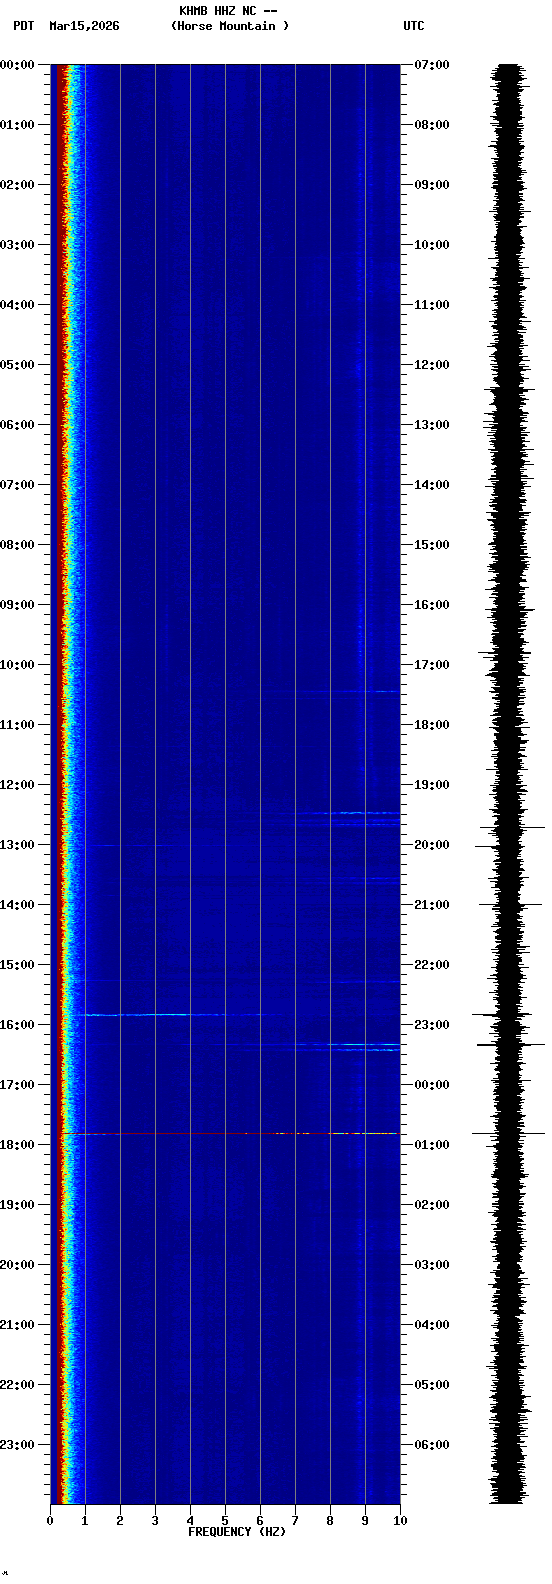Screen dimensions: 552x1584
Task: Click the PDT timezone label
Action: point(24,26)
